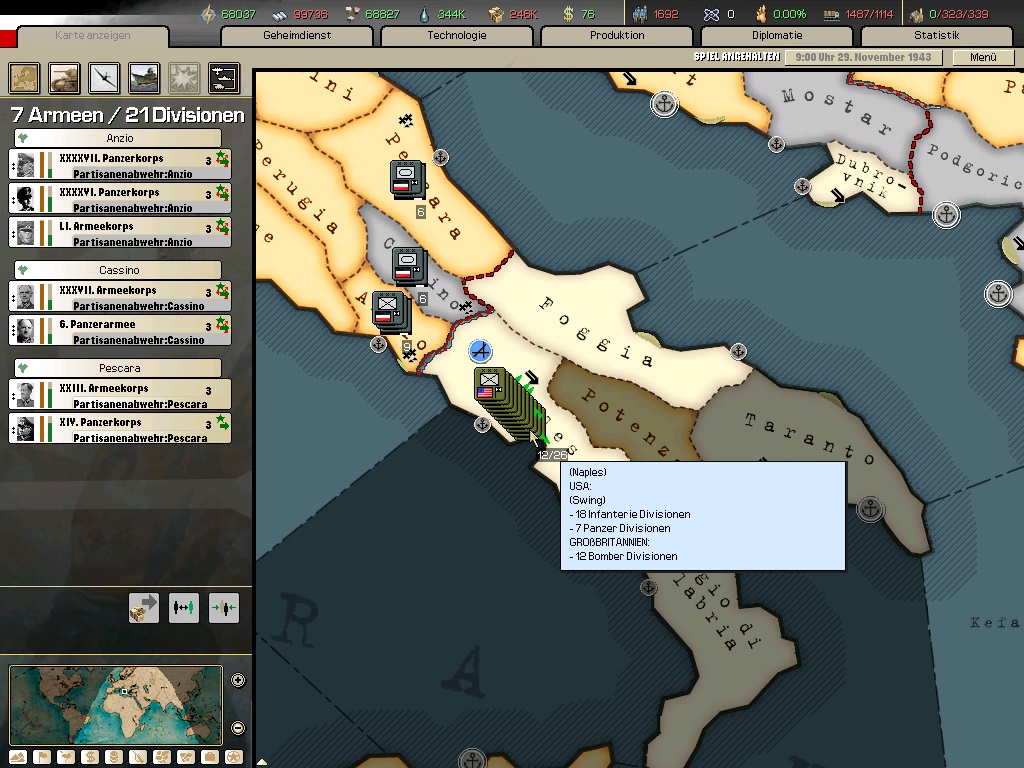Click the date 29. November 1943 display
The height and width of the screenshot is (768, 1024).
[863, 57]
